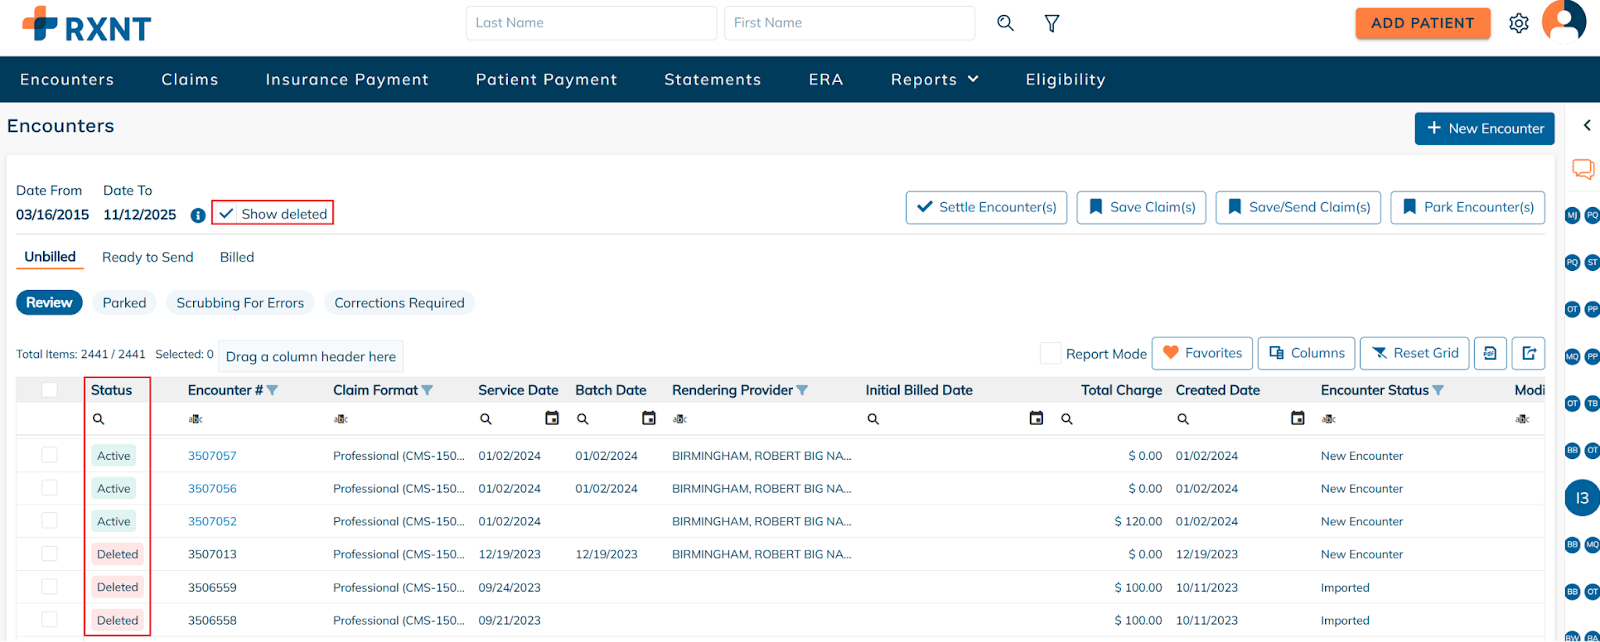Click the patient search magnifier icon
Viewport: 1600px width, 642px height.
click(1005, 23)
